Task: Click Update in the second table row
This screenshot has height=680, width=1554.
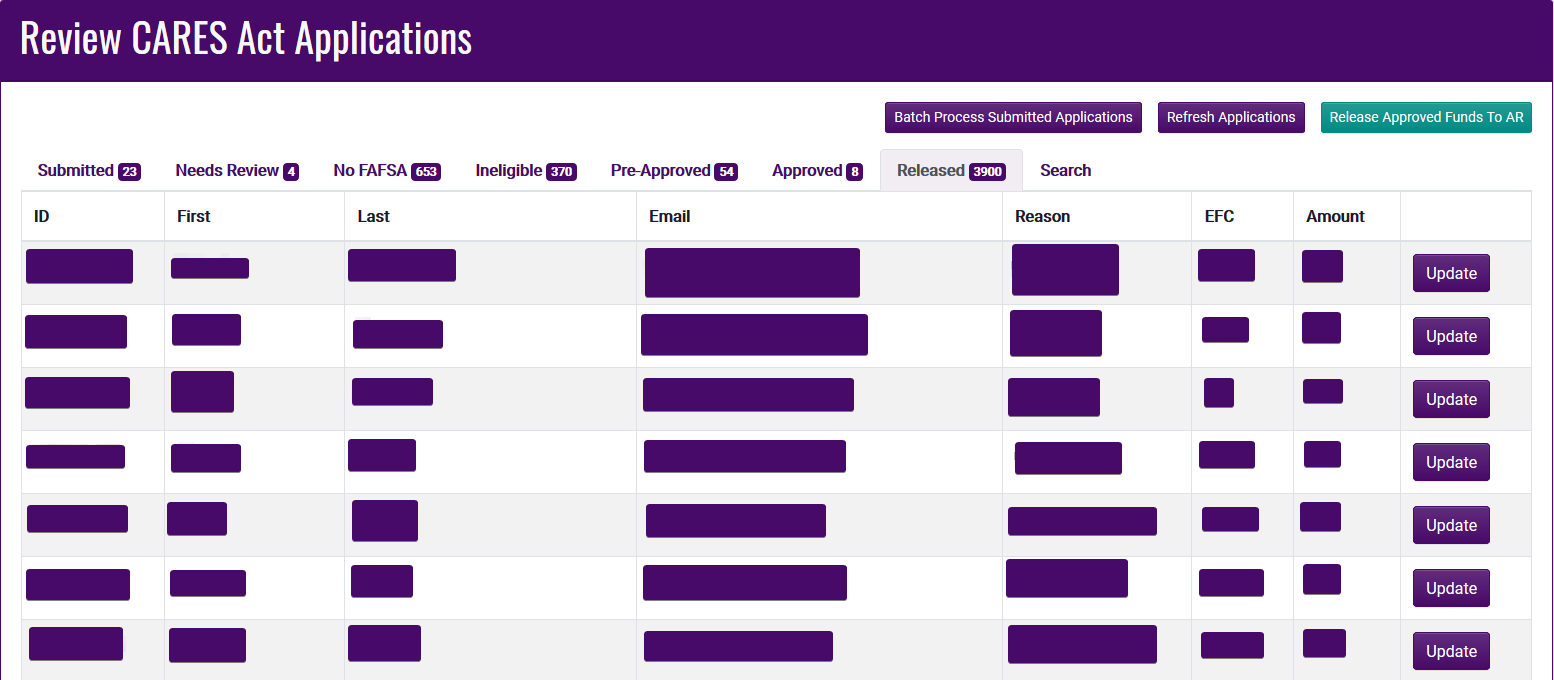Action: (1451, 337)
